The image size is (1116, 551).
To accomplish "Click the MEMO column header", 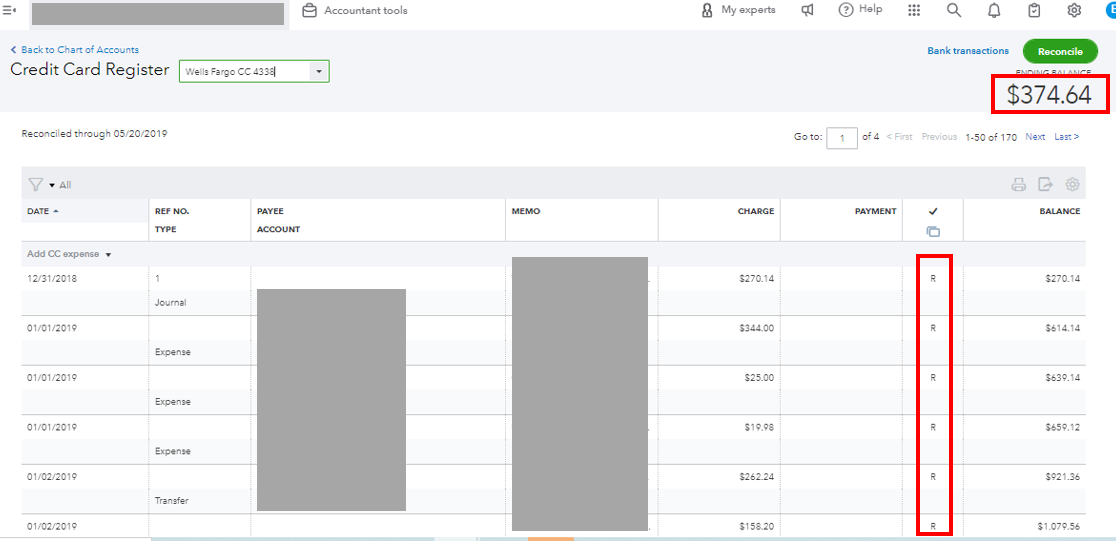I will (525, 211).
